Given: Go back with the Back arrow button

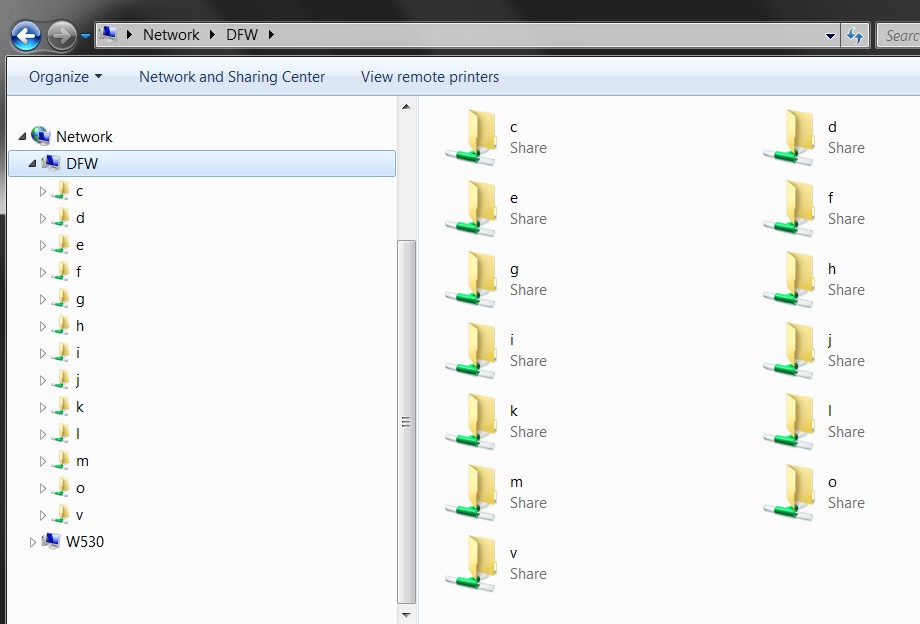Looking at the screenshot, I should click(x=26, y=36).
